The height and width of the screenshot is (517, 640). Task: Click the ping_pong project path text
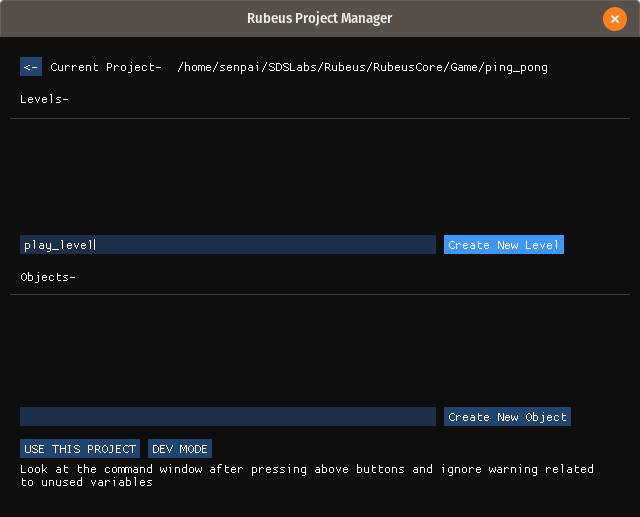point(362,67)
